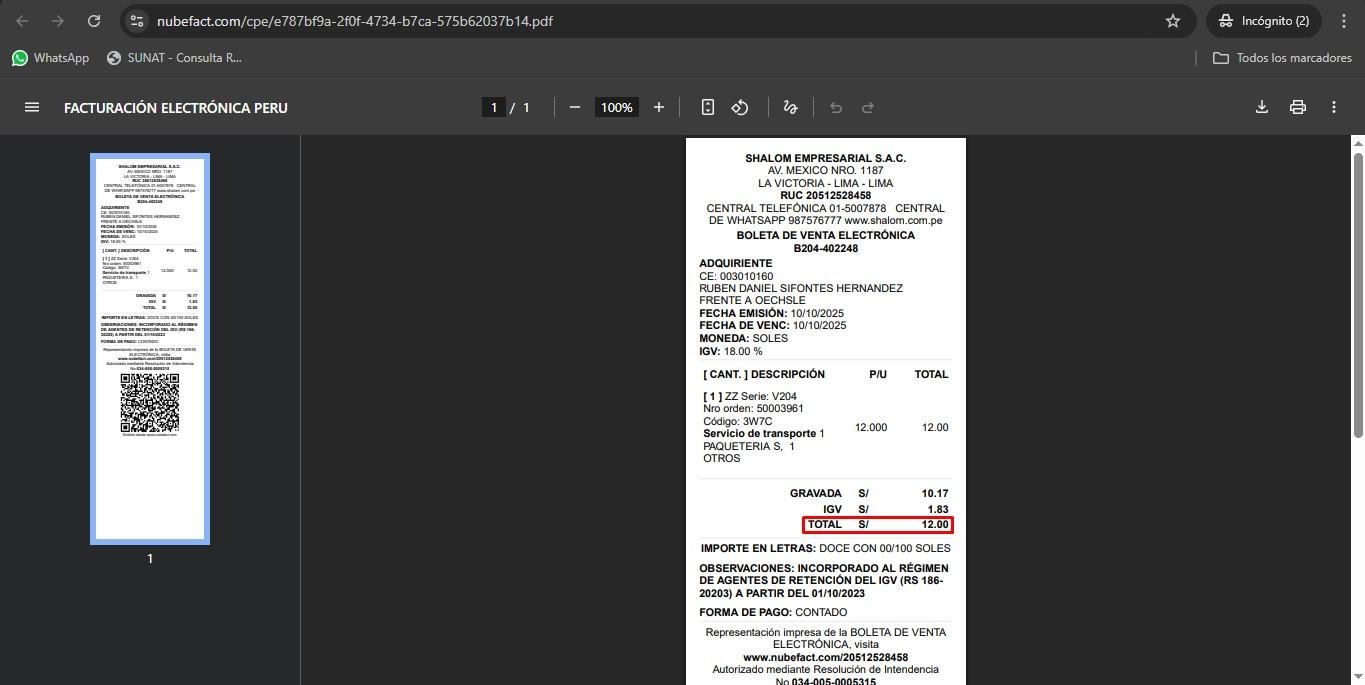Download the PDF file
Image resolution: width=1365 pixels, height=685 pixels.
point(1262,107)
